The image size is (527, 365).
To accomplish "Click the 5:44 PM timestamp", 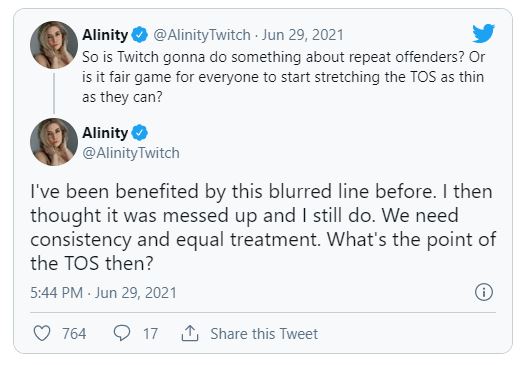I will (x=56, y=293).
